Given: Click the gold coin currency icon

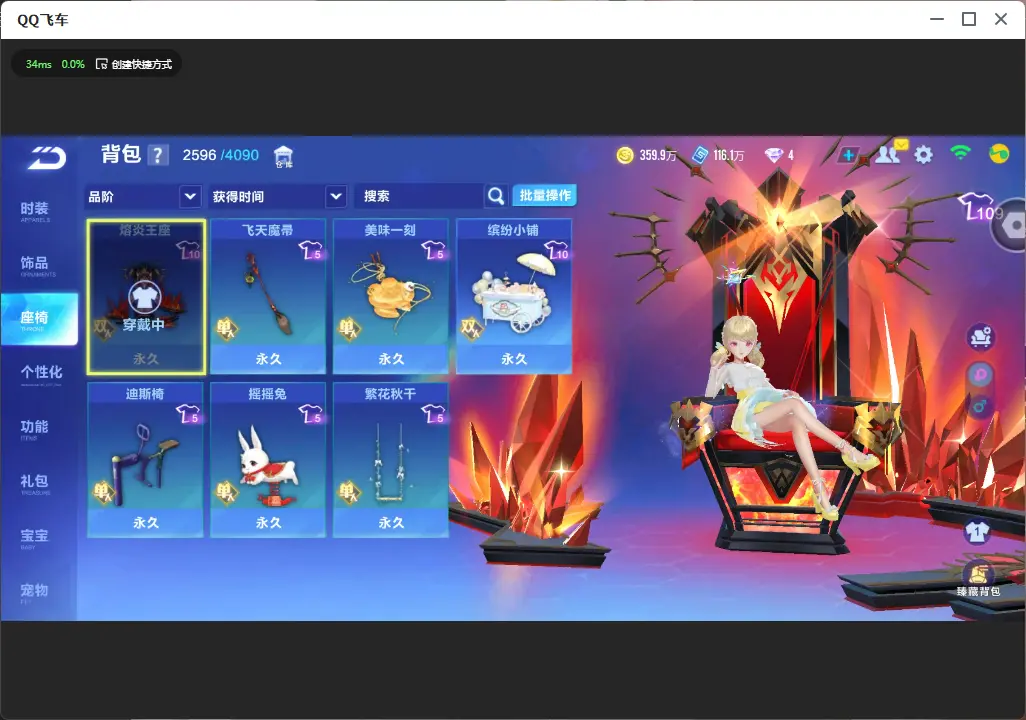Looking at the screenshot, I should (x=625, y=155).
